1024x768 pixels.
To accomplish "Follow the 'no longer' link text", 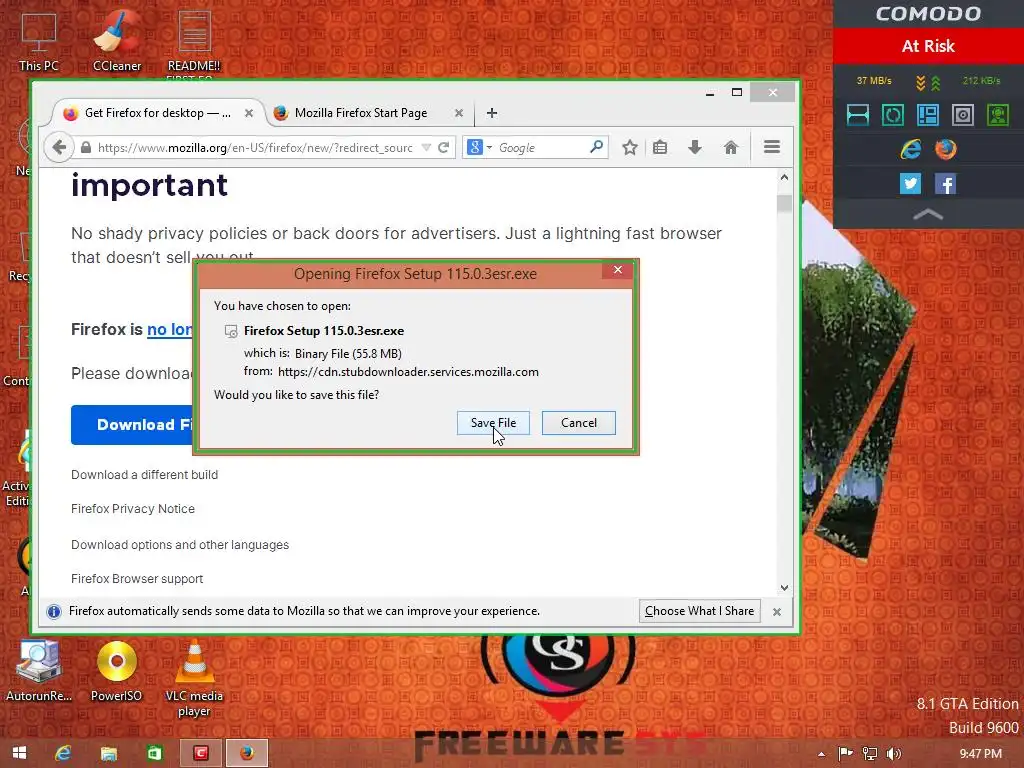I will [x=170, y=329].
